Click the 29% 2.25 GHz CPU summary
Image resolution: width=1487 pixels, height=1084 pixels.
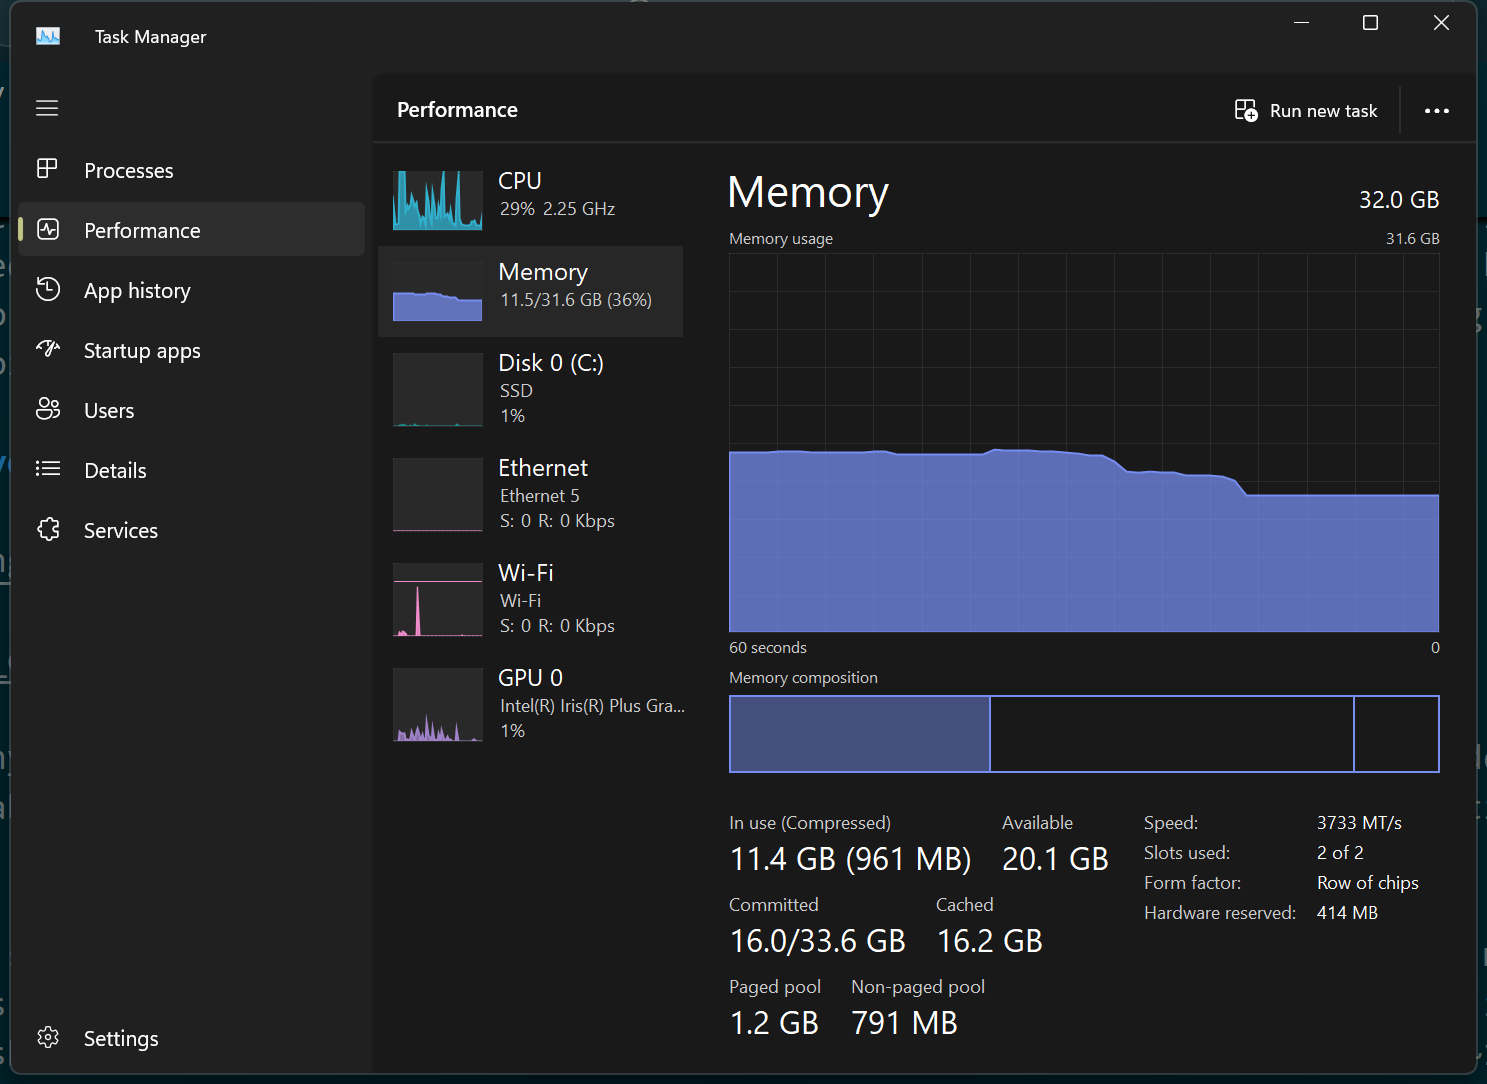(557, 209)
